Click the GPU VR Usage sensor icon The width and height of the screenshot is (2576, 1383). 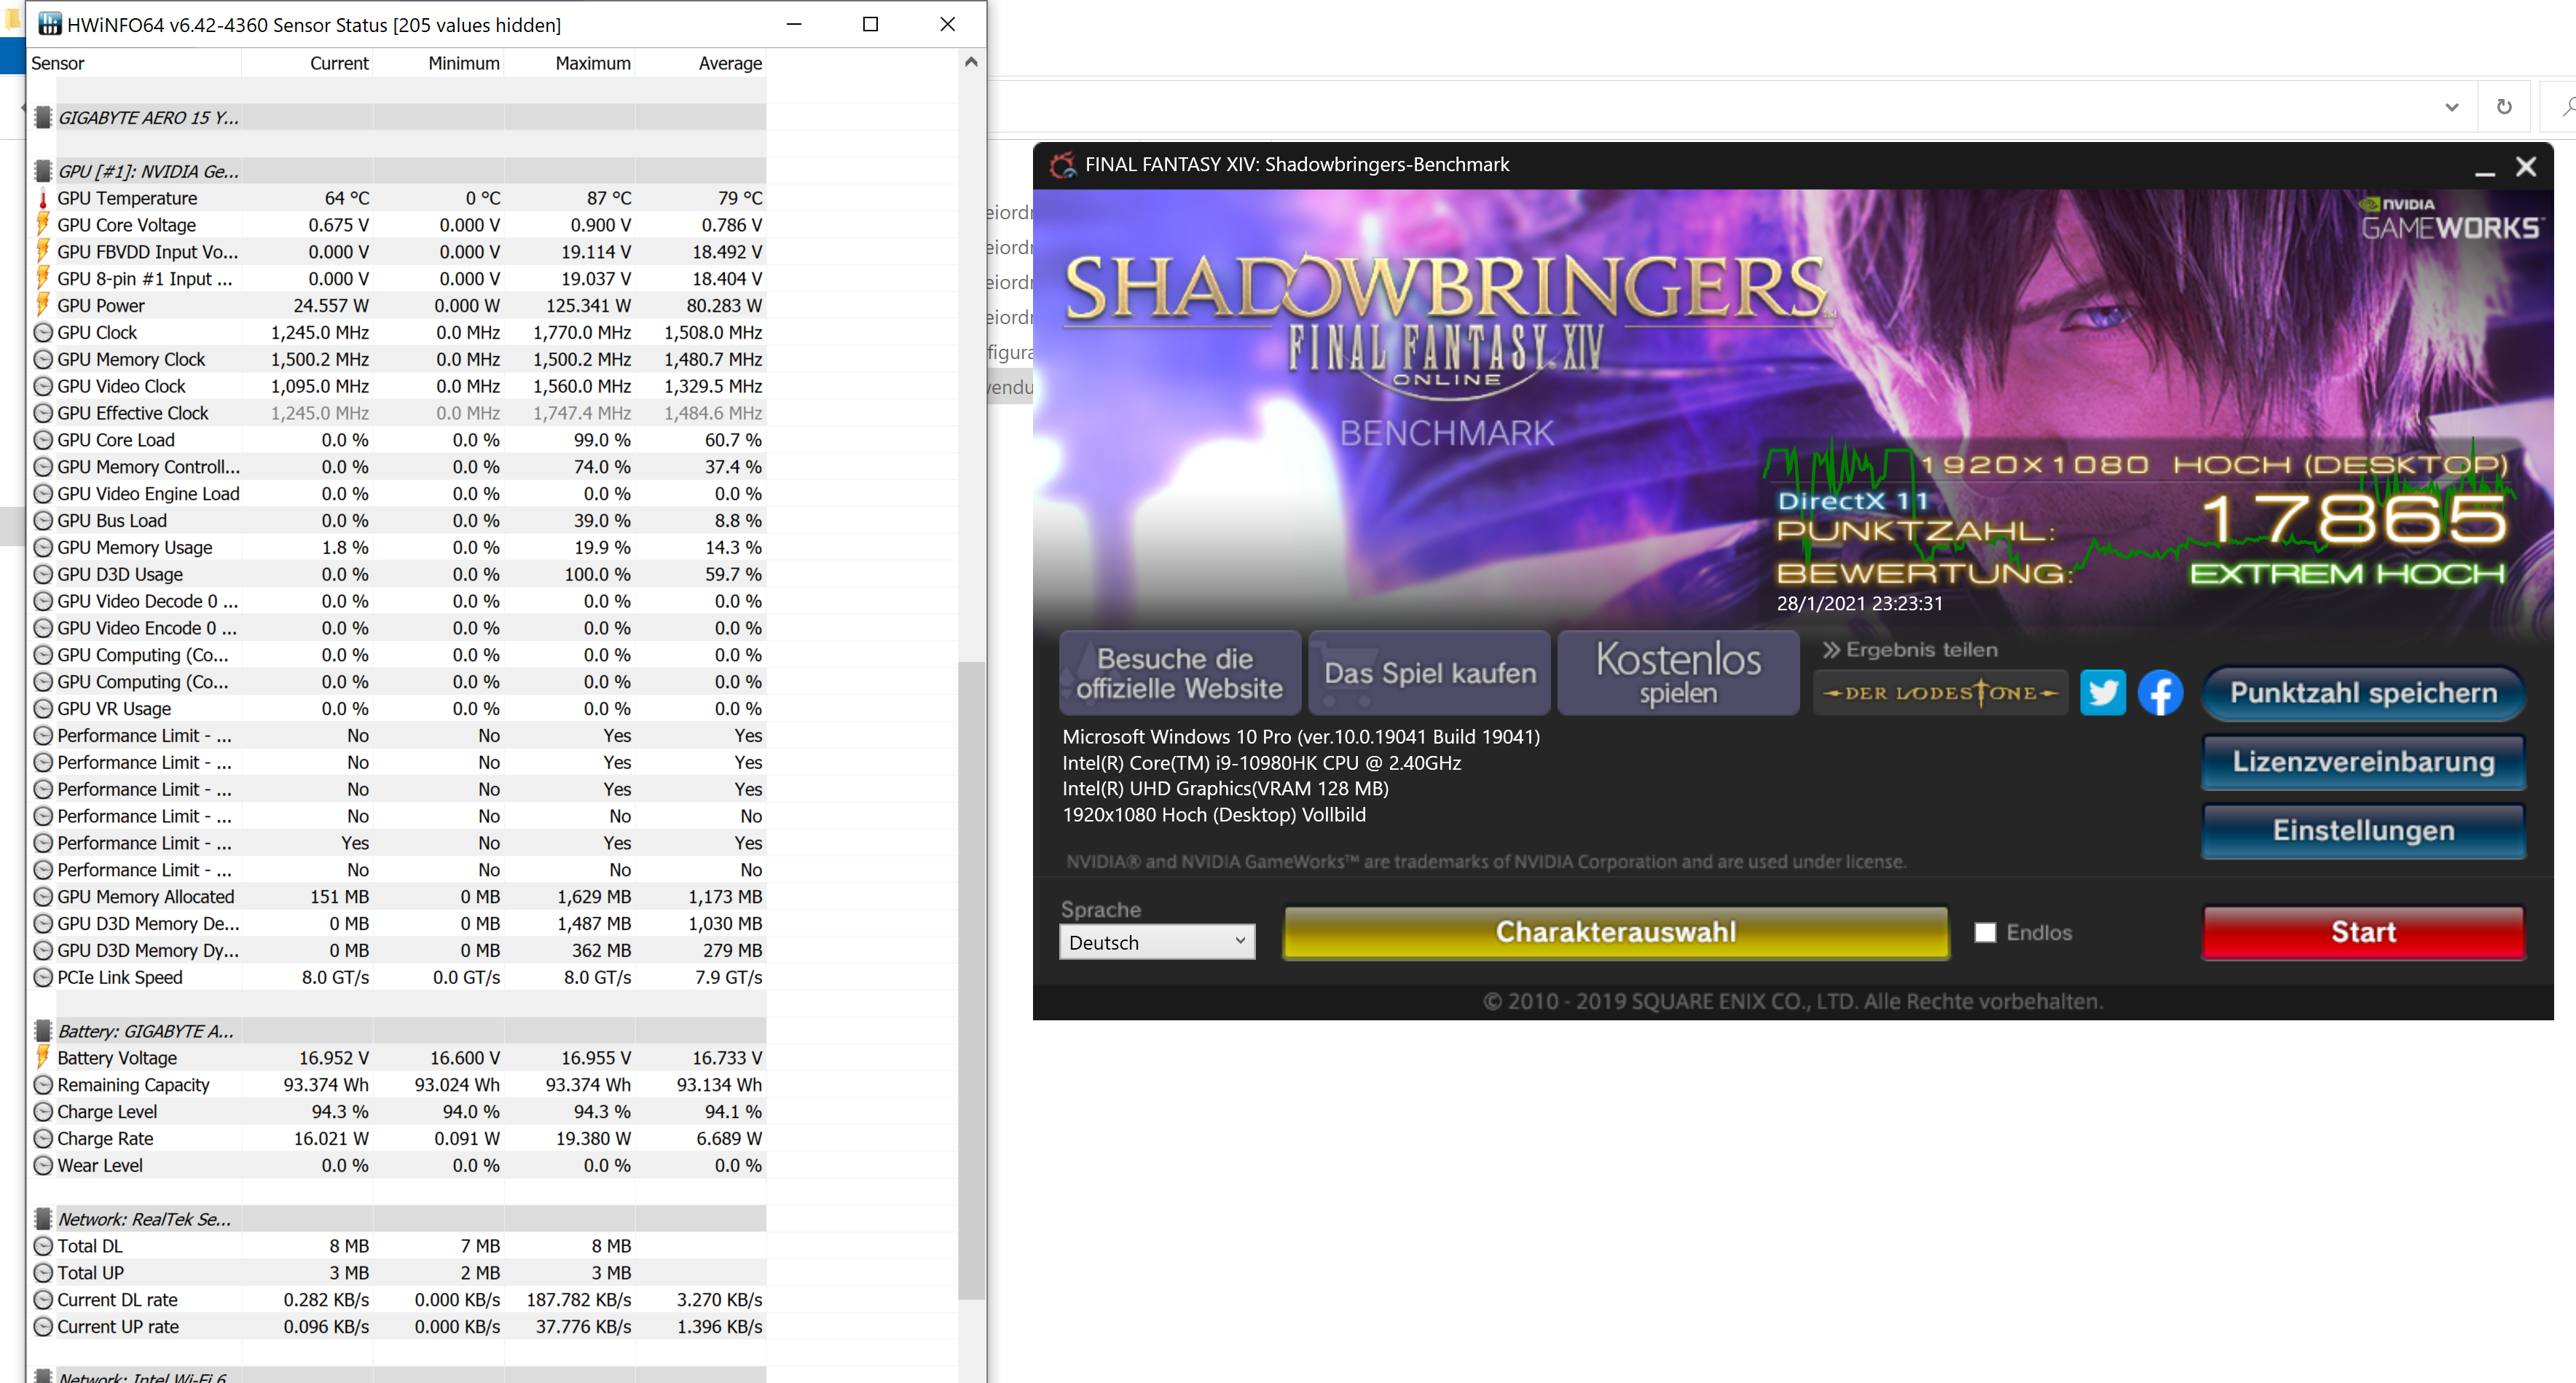point(43,708)
